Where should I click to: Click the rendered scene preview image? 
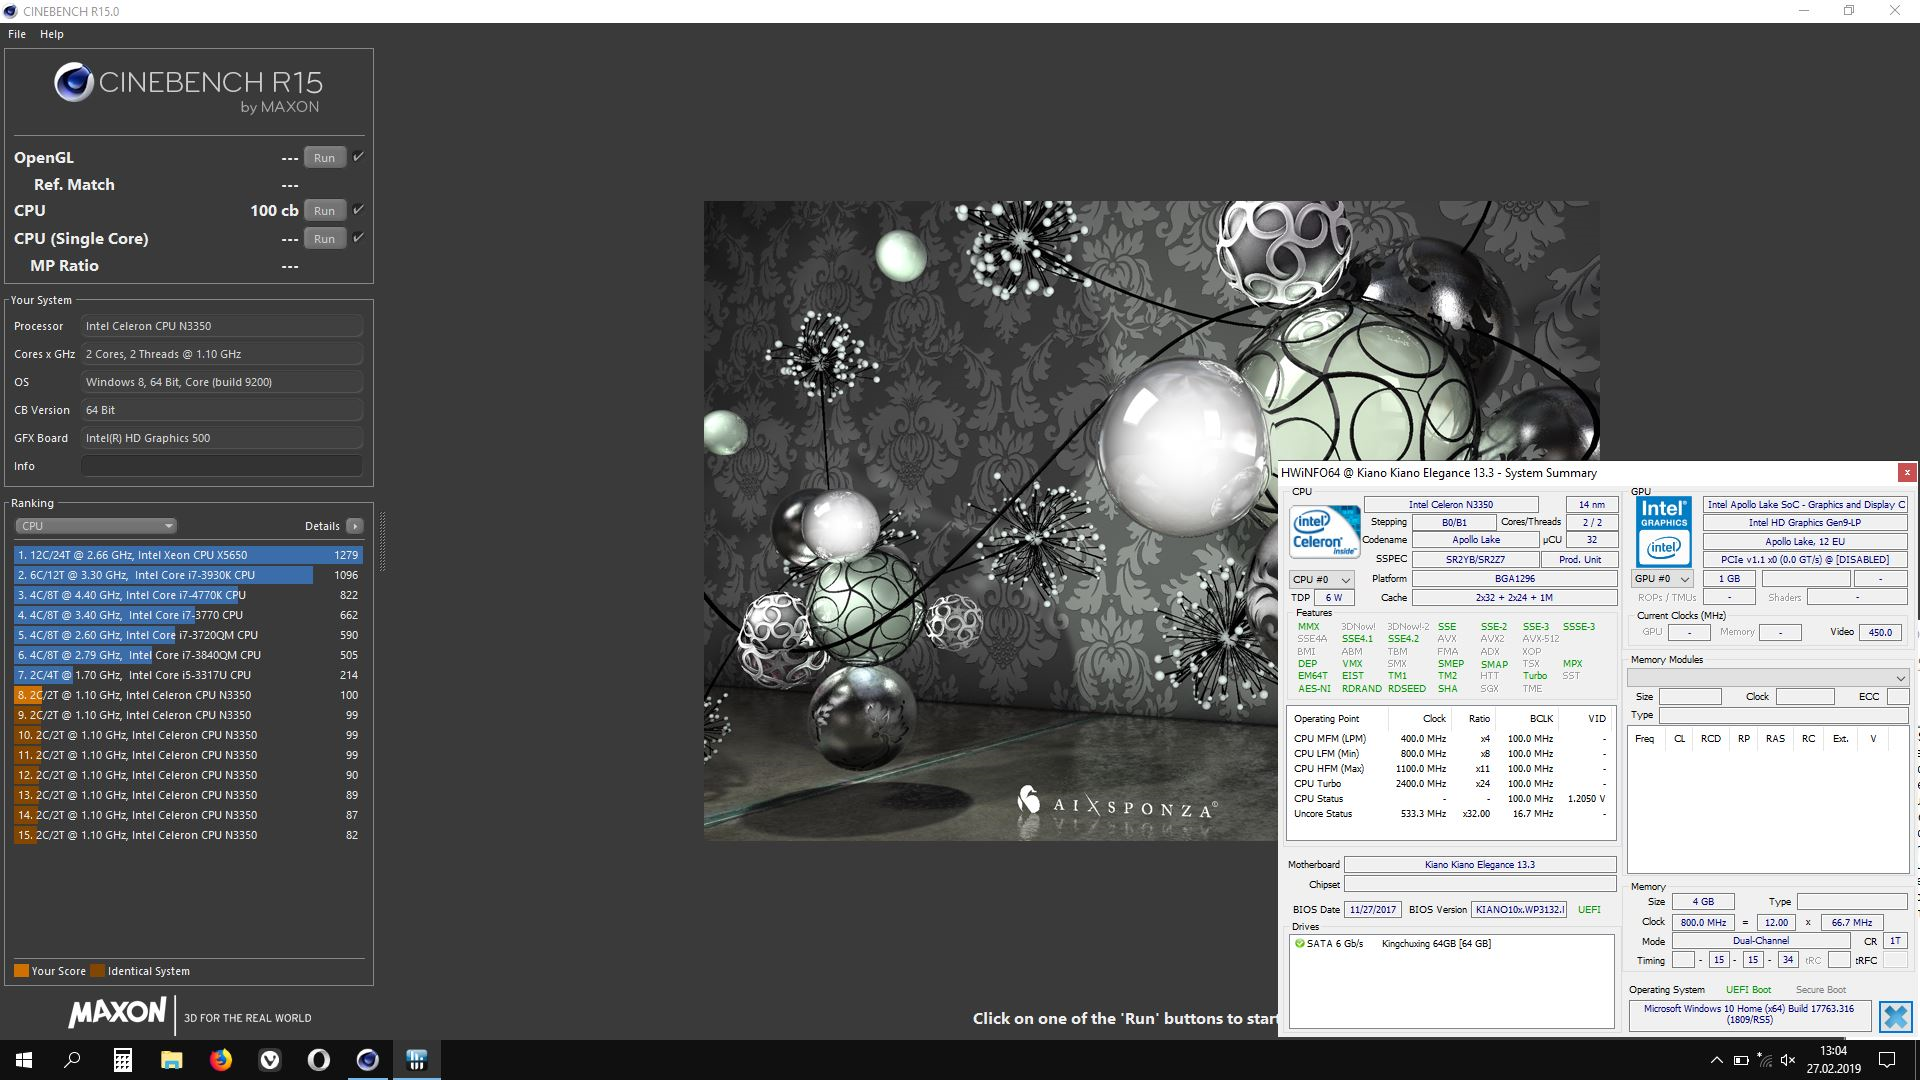click(x=1151, y=521)
